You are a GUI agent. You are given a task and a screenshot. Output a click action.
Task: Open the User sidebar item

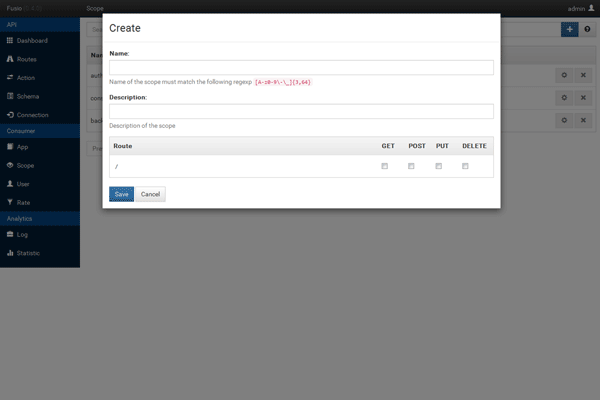[x=24, y=184]
